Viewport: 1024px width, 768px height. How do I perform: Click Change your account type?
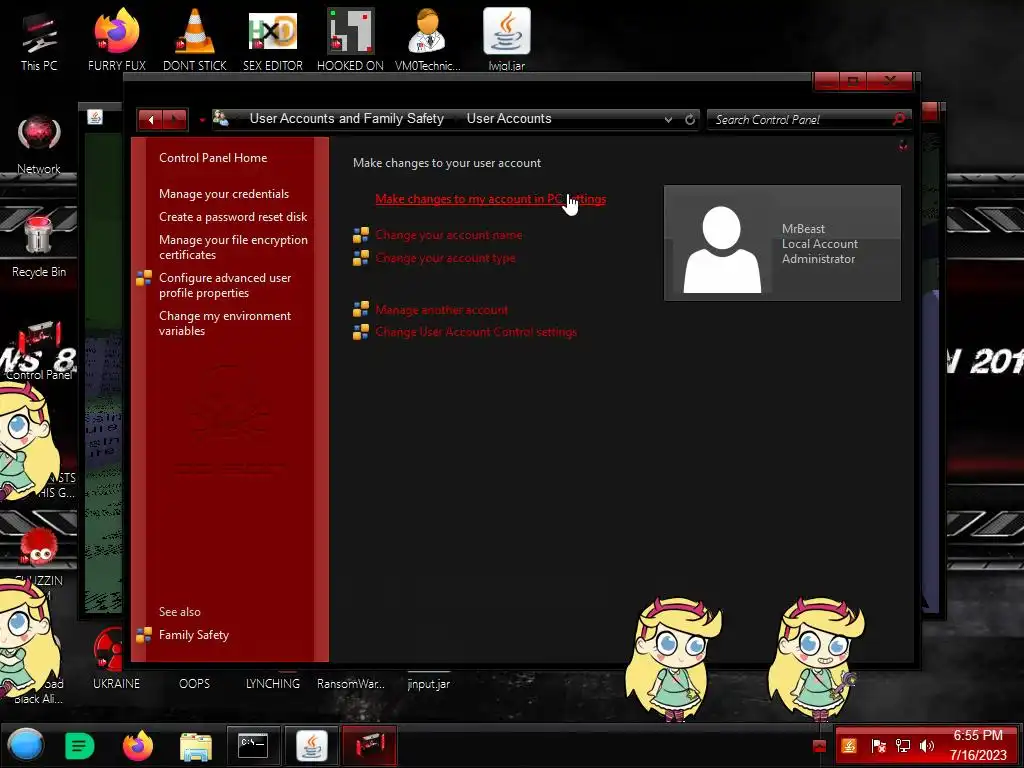[445, 257]
